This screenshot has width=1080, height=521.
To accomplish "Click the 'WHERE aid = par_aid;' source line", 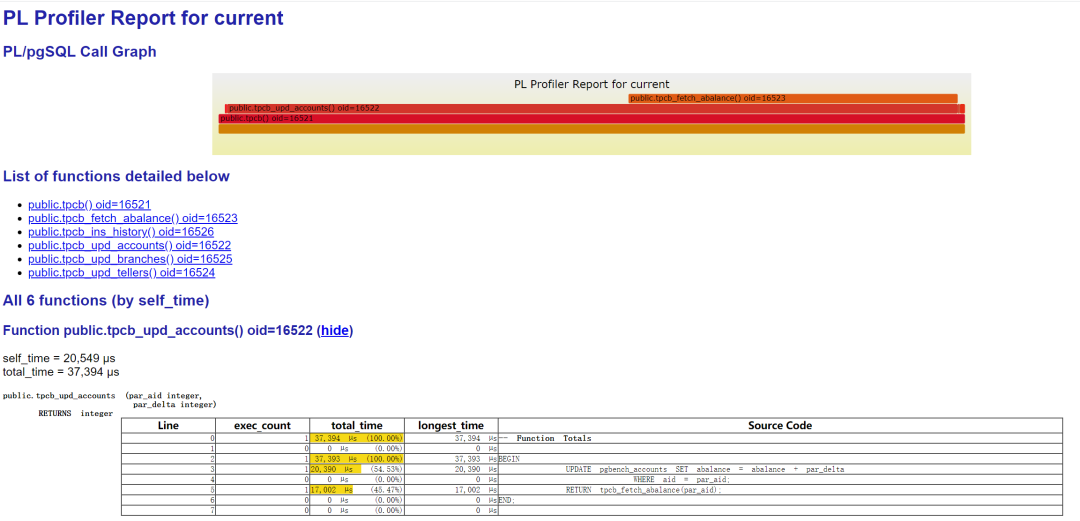I will coord(681,480).
